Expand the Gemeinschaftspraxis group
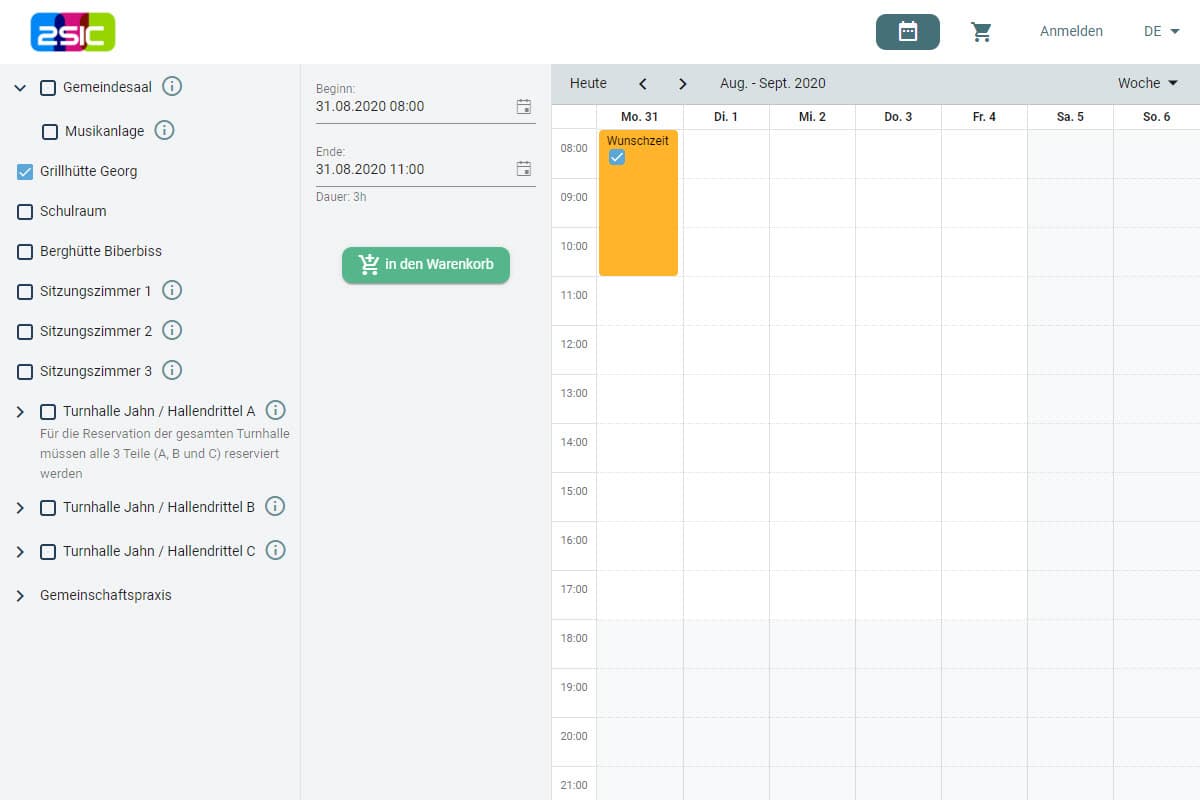Screen dimensions: 1200x800 tap(20, 596)
